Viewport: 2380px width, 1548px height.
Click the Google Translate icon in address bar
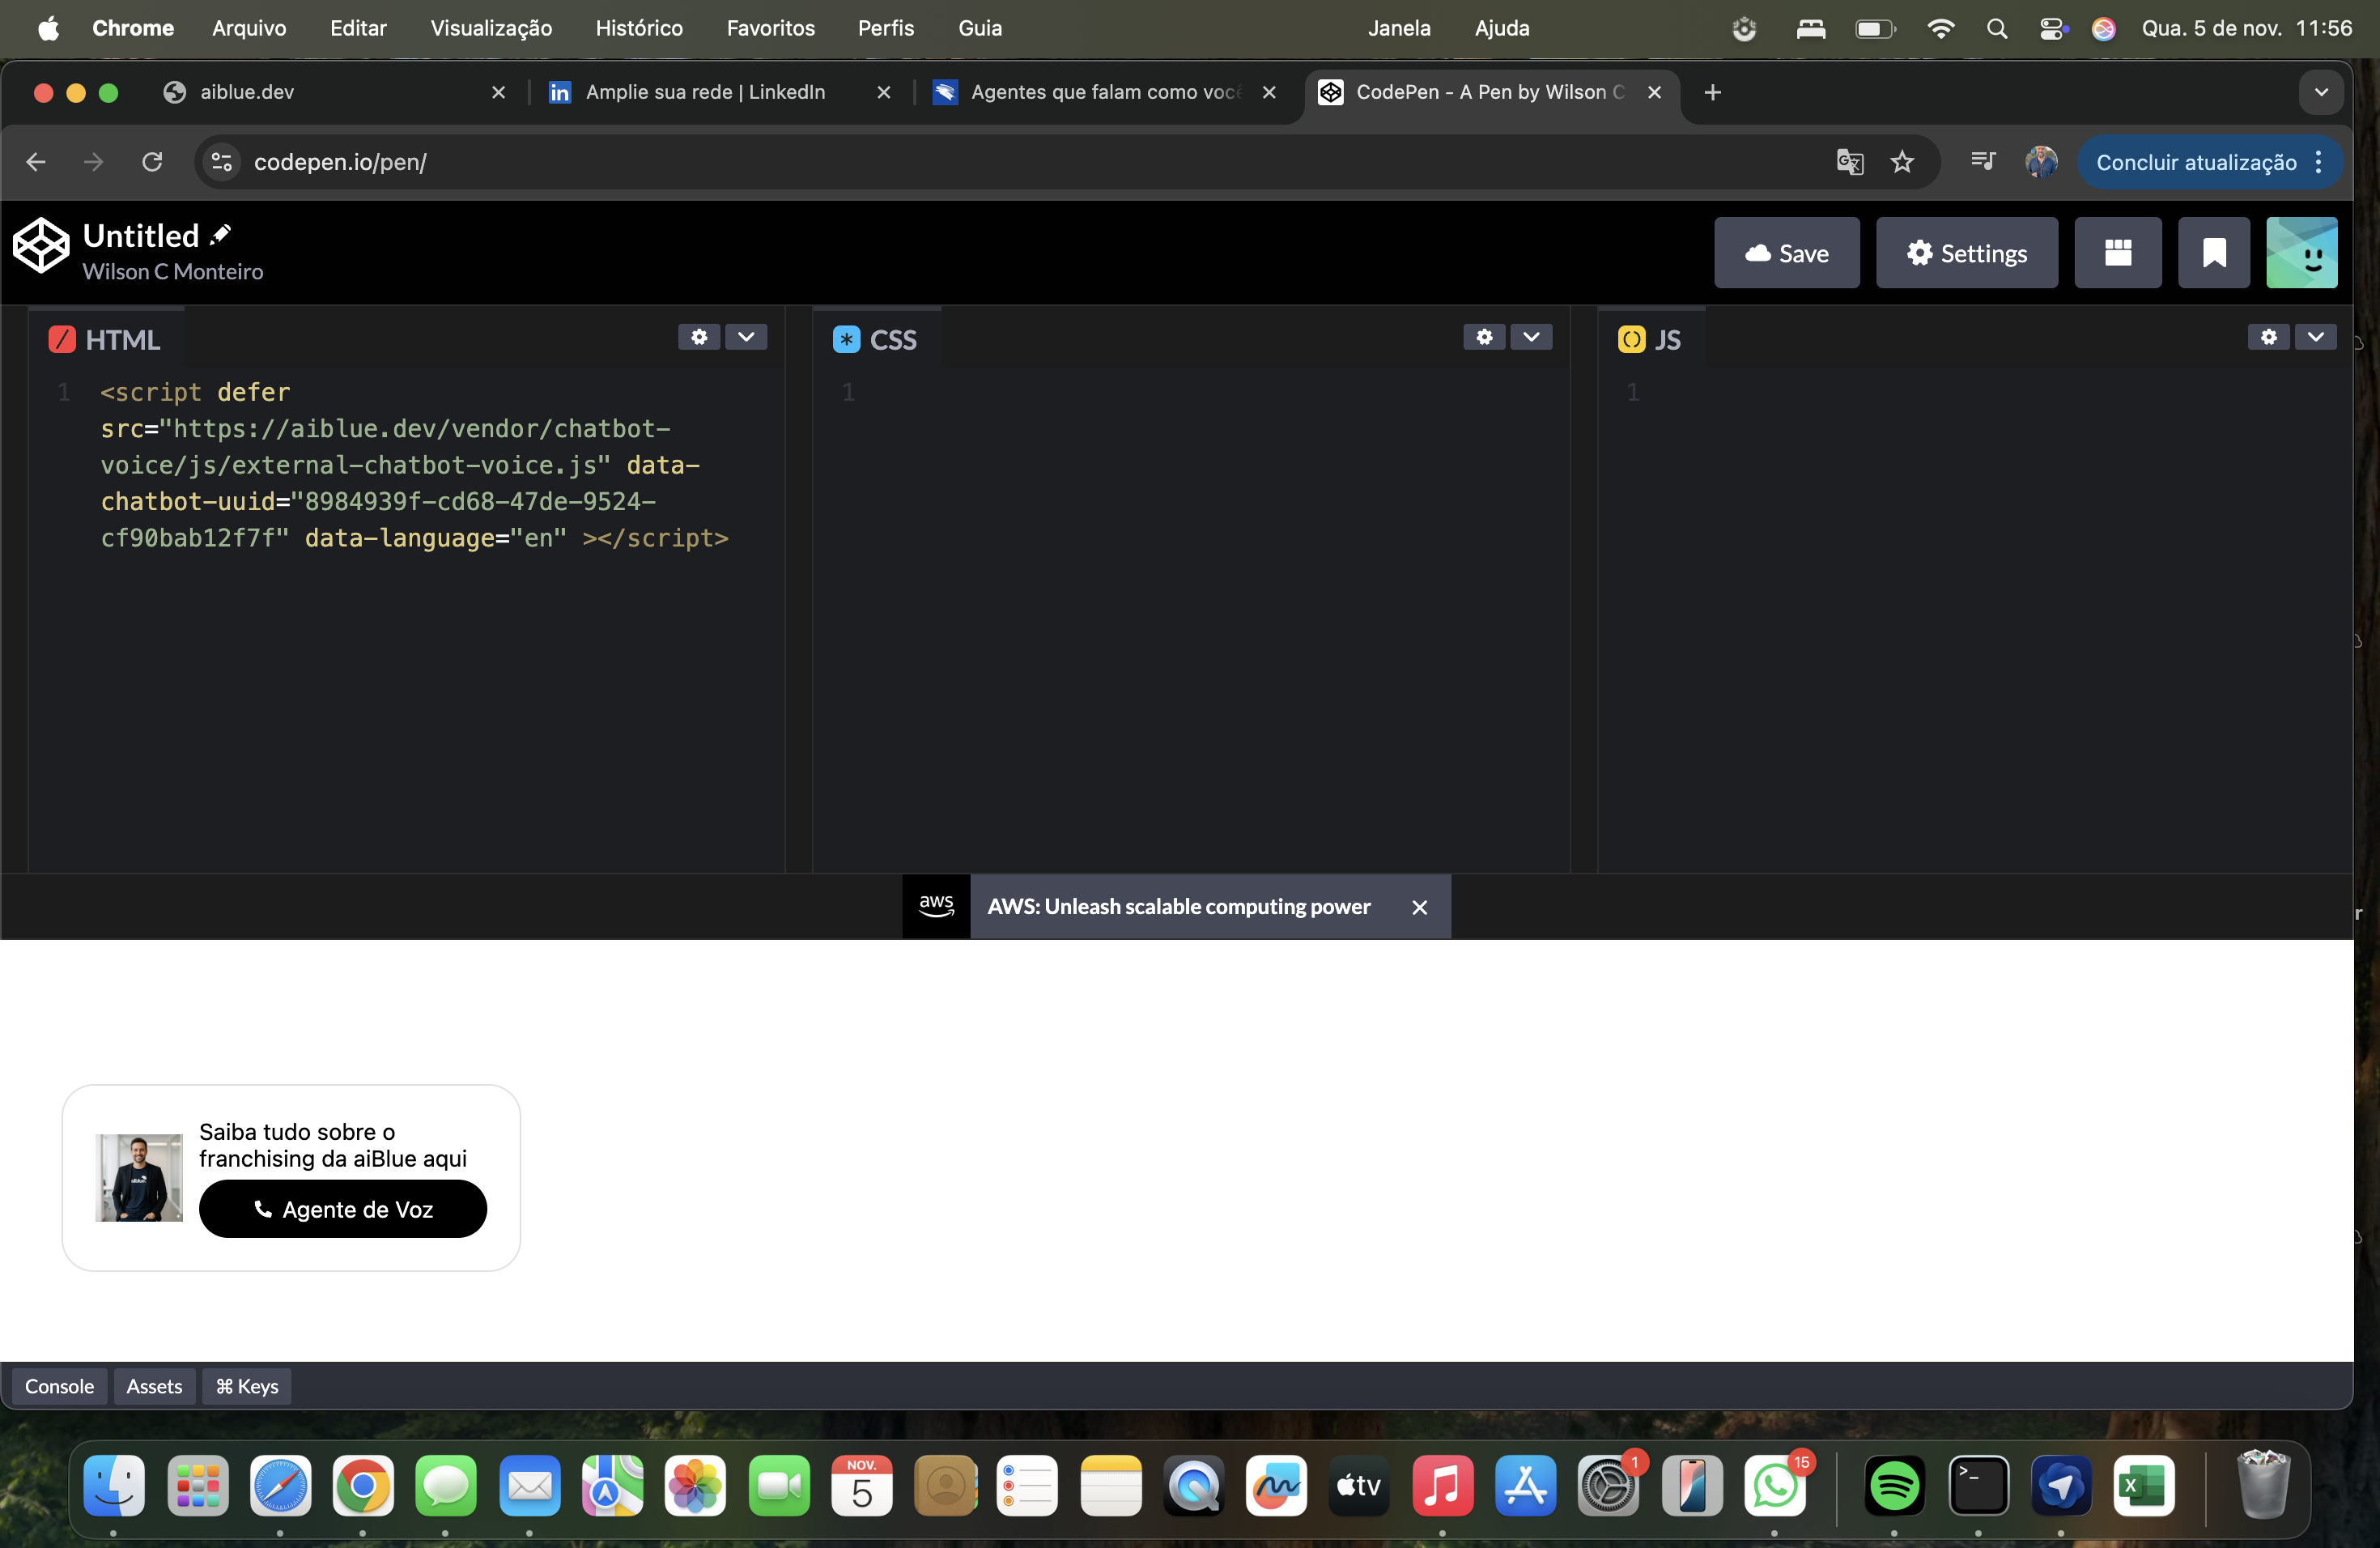tap(1849, 162)
